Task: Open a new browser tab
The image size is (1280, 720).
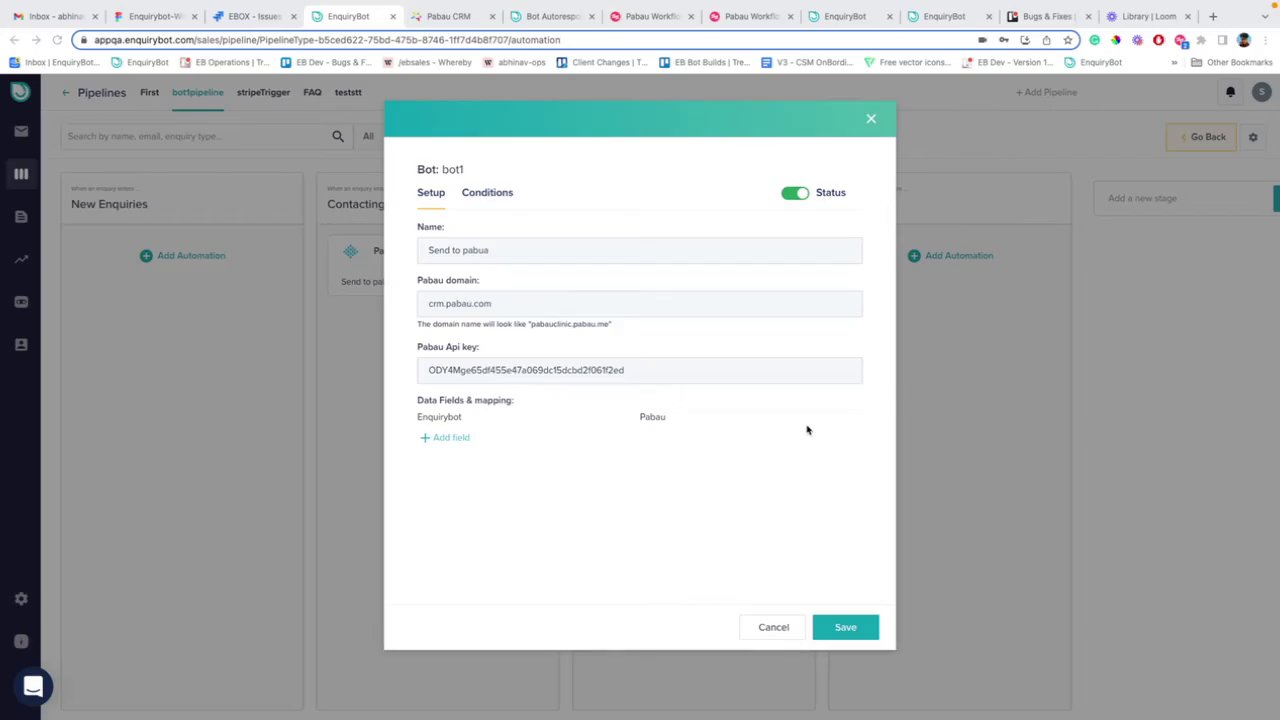Action: click(x=1213, y=16)
